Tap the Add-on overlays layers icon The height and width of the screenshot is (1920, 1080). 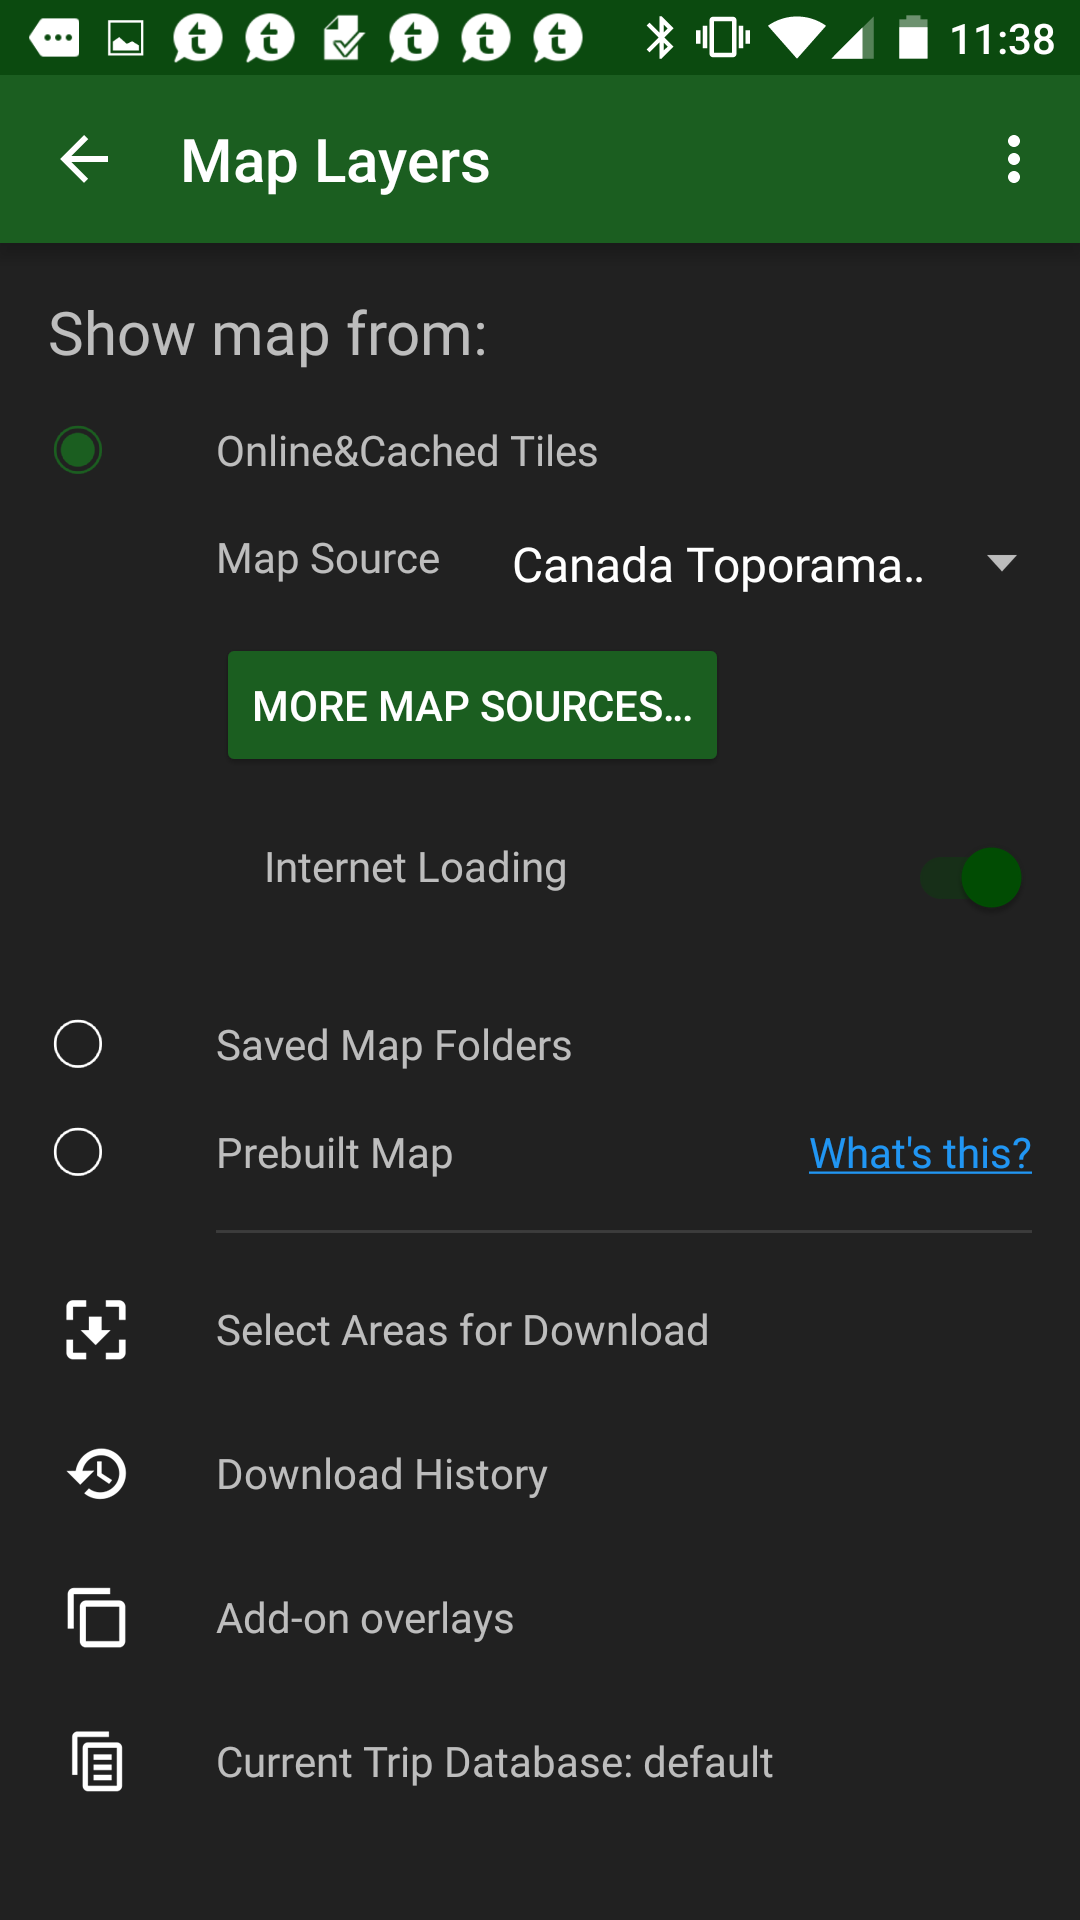96,1617
